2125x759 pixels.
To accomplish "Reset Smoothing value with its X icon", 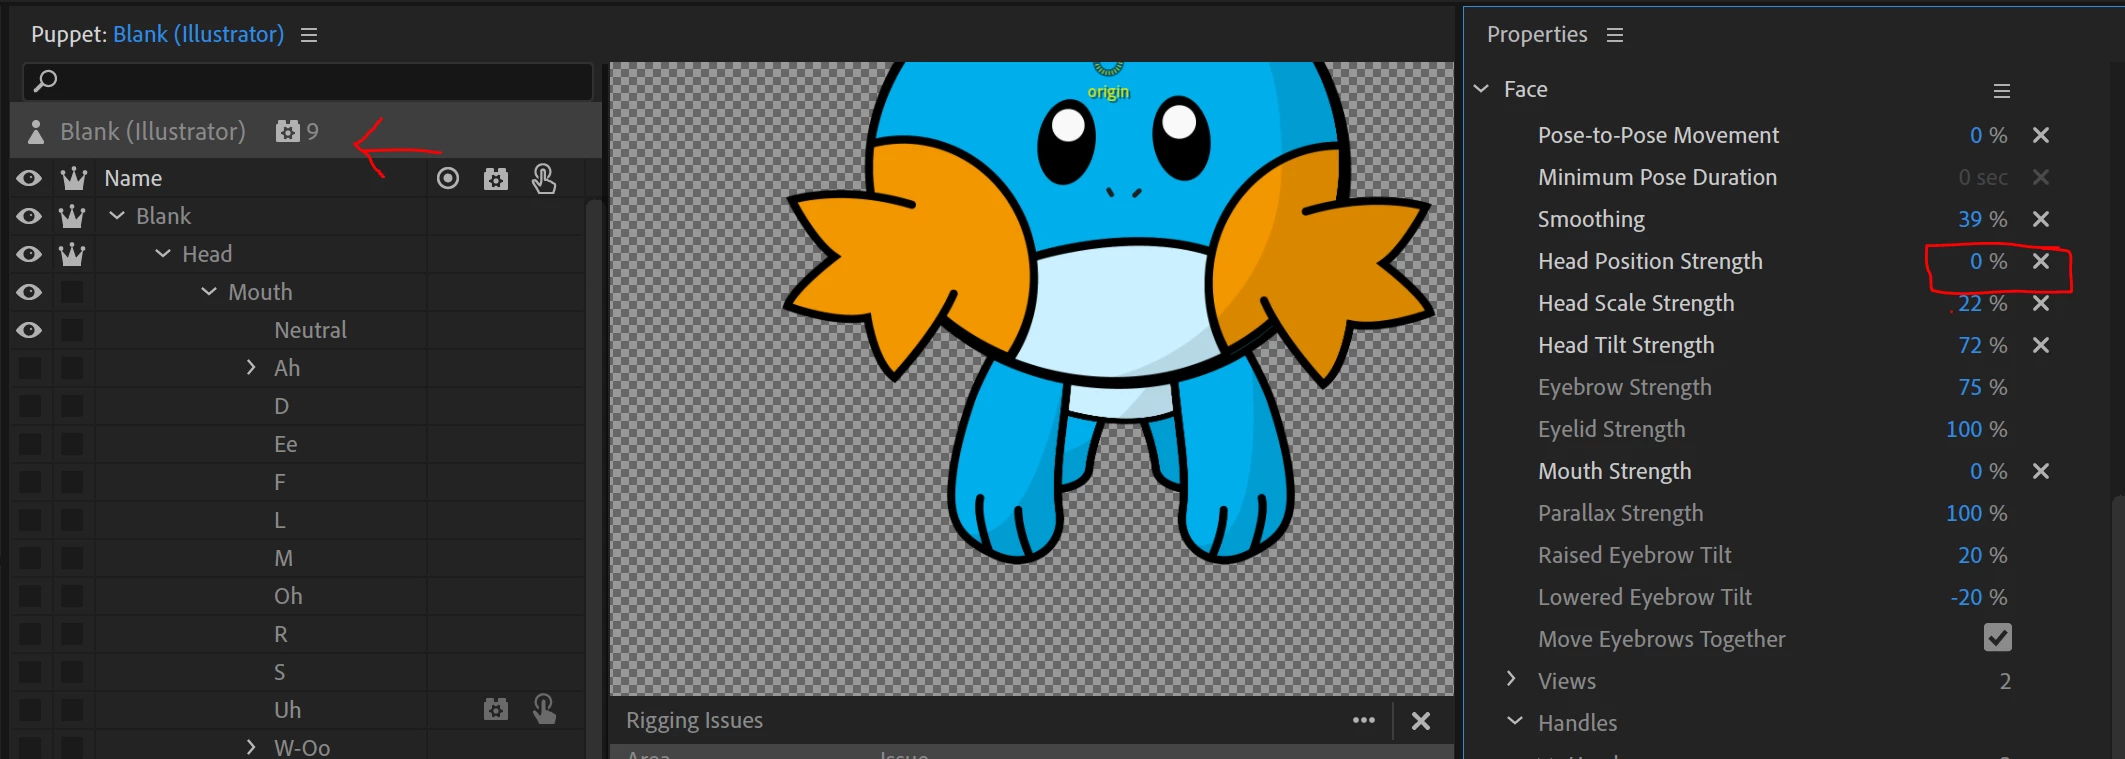I will click(x=2041, y=219).
